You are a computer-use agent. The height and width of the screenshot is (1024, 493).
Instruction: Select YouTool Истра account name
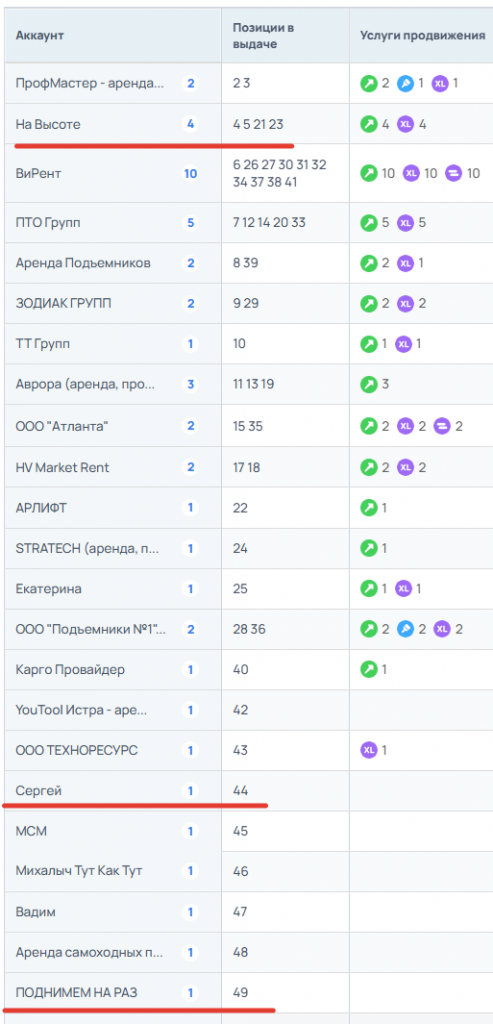coord(81,710)
